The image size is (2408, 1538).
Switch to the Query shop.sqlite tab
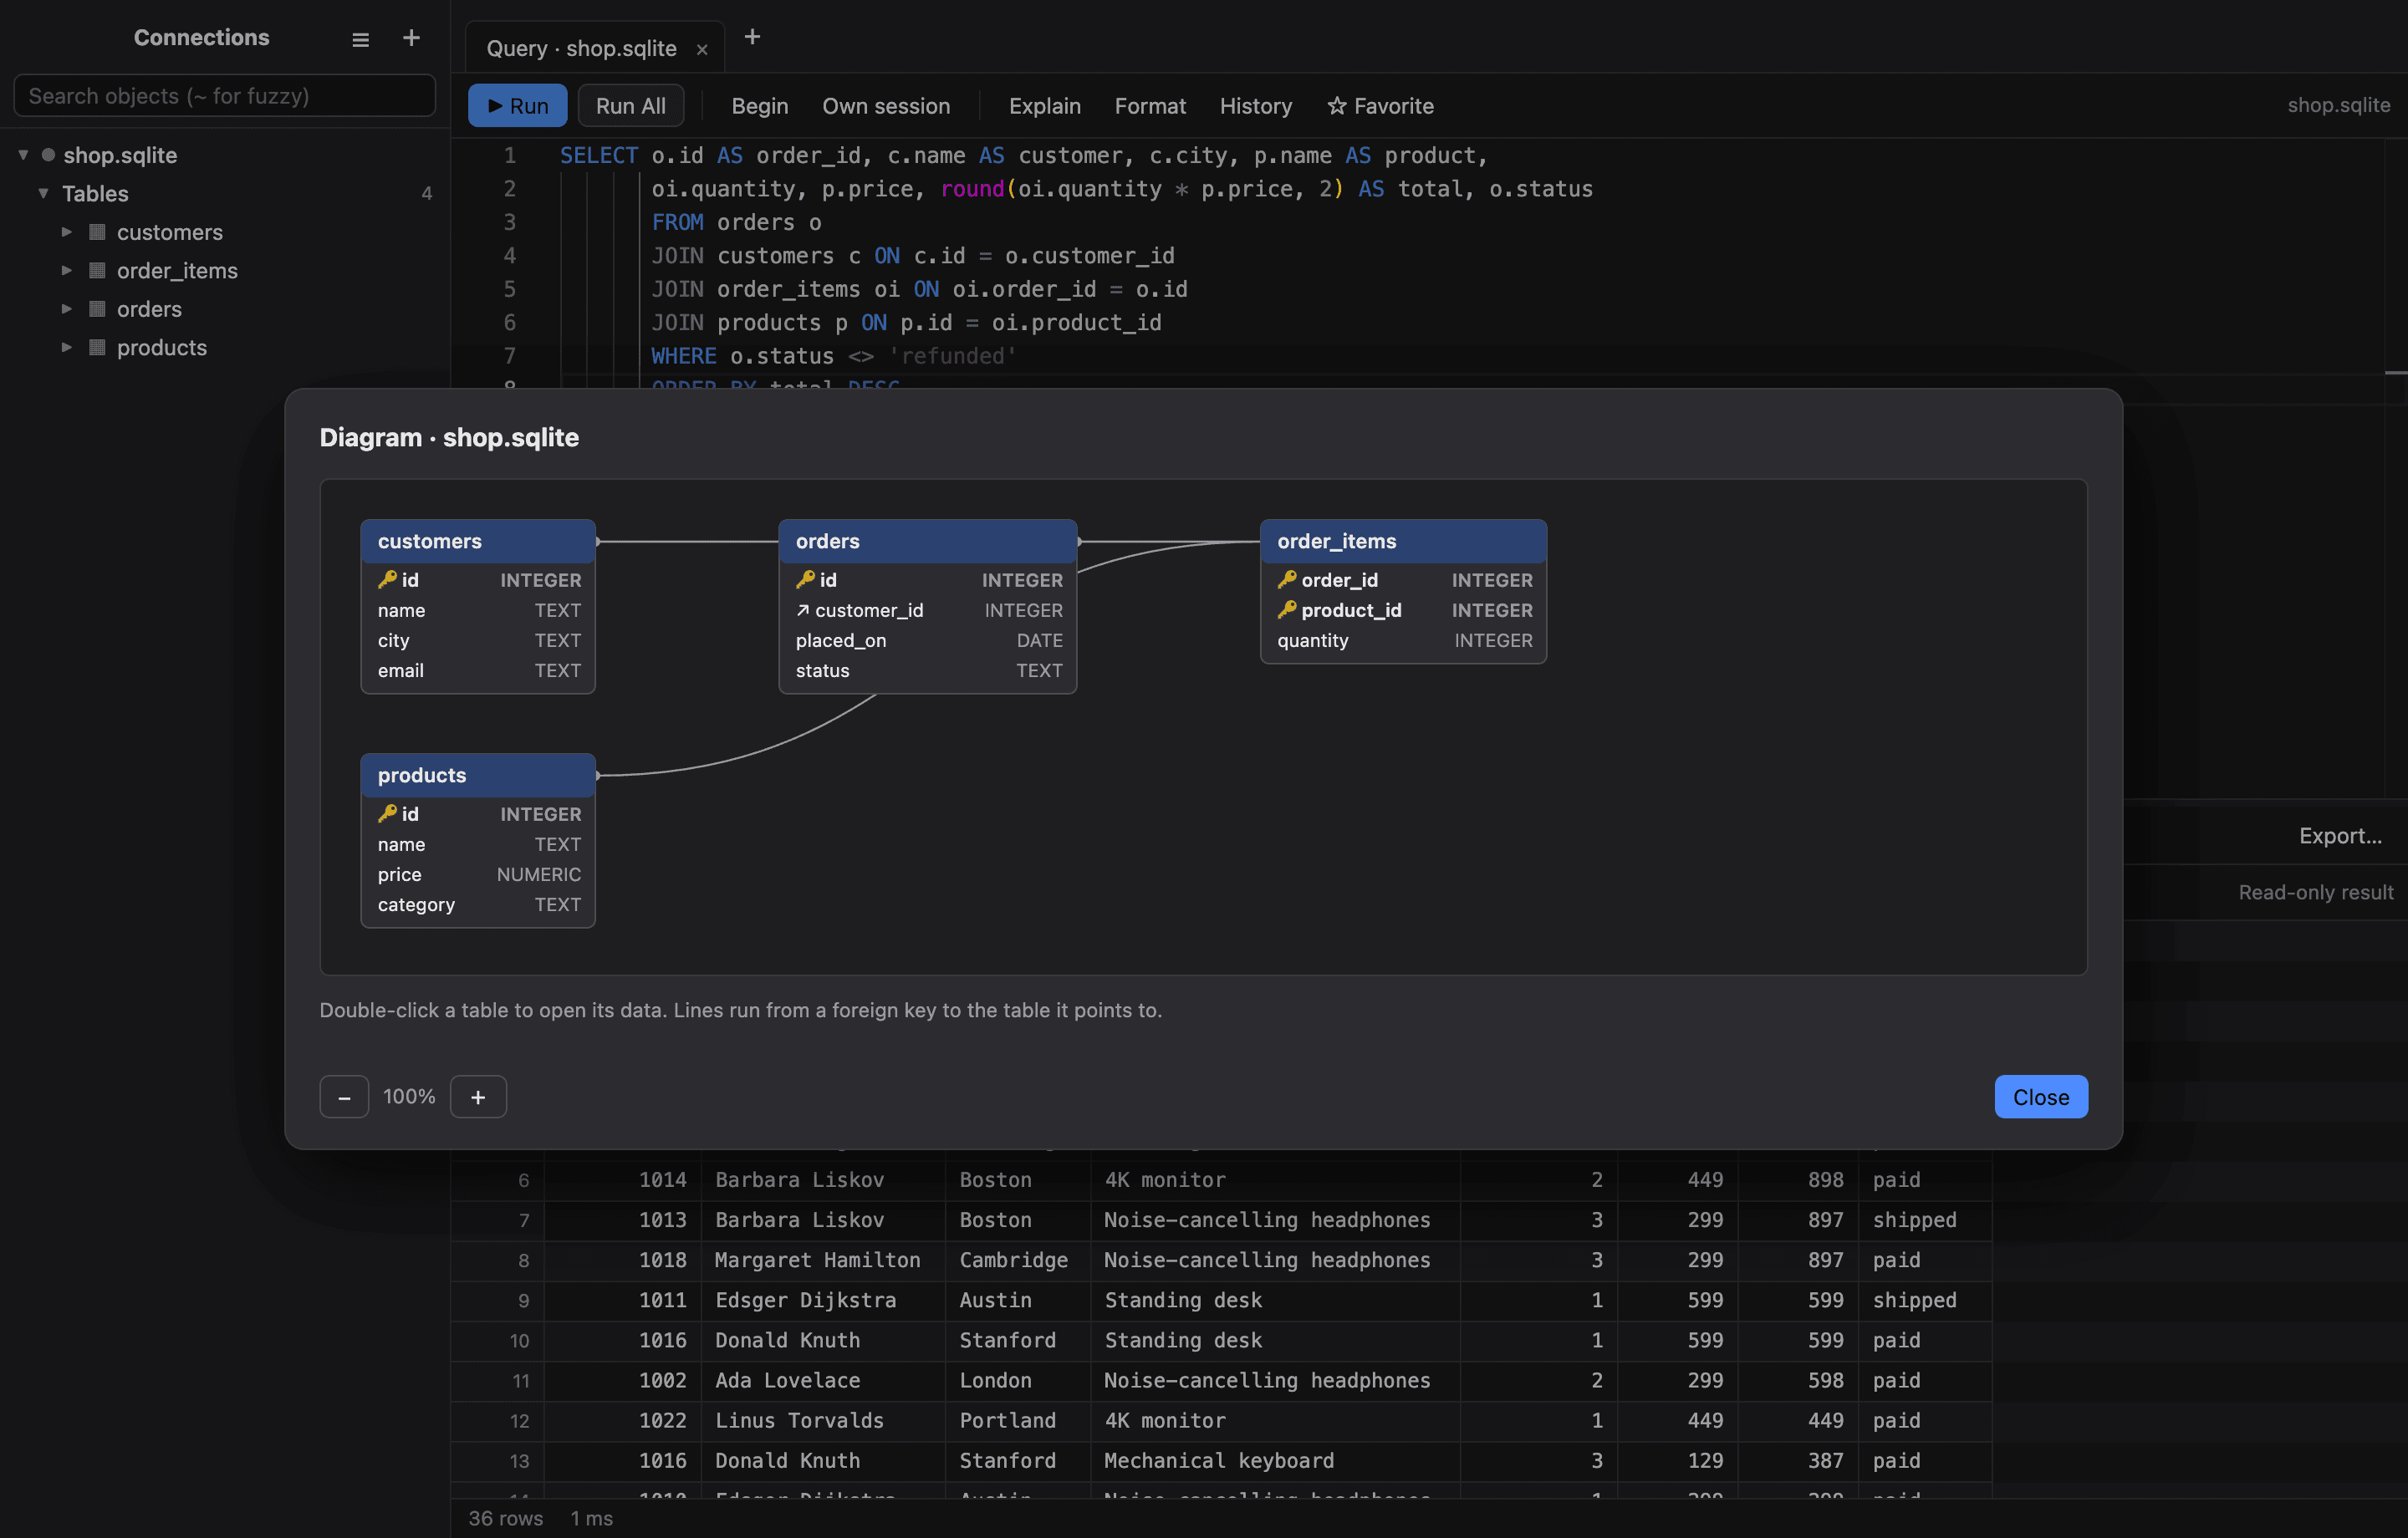pyautogui.click(x=581, y=49)
